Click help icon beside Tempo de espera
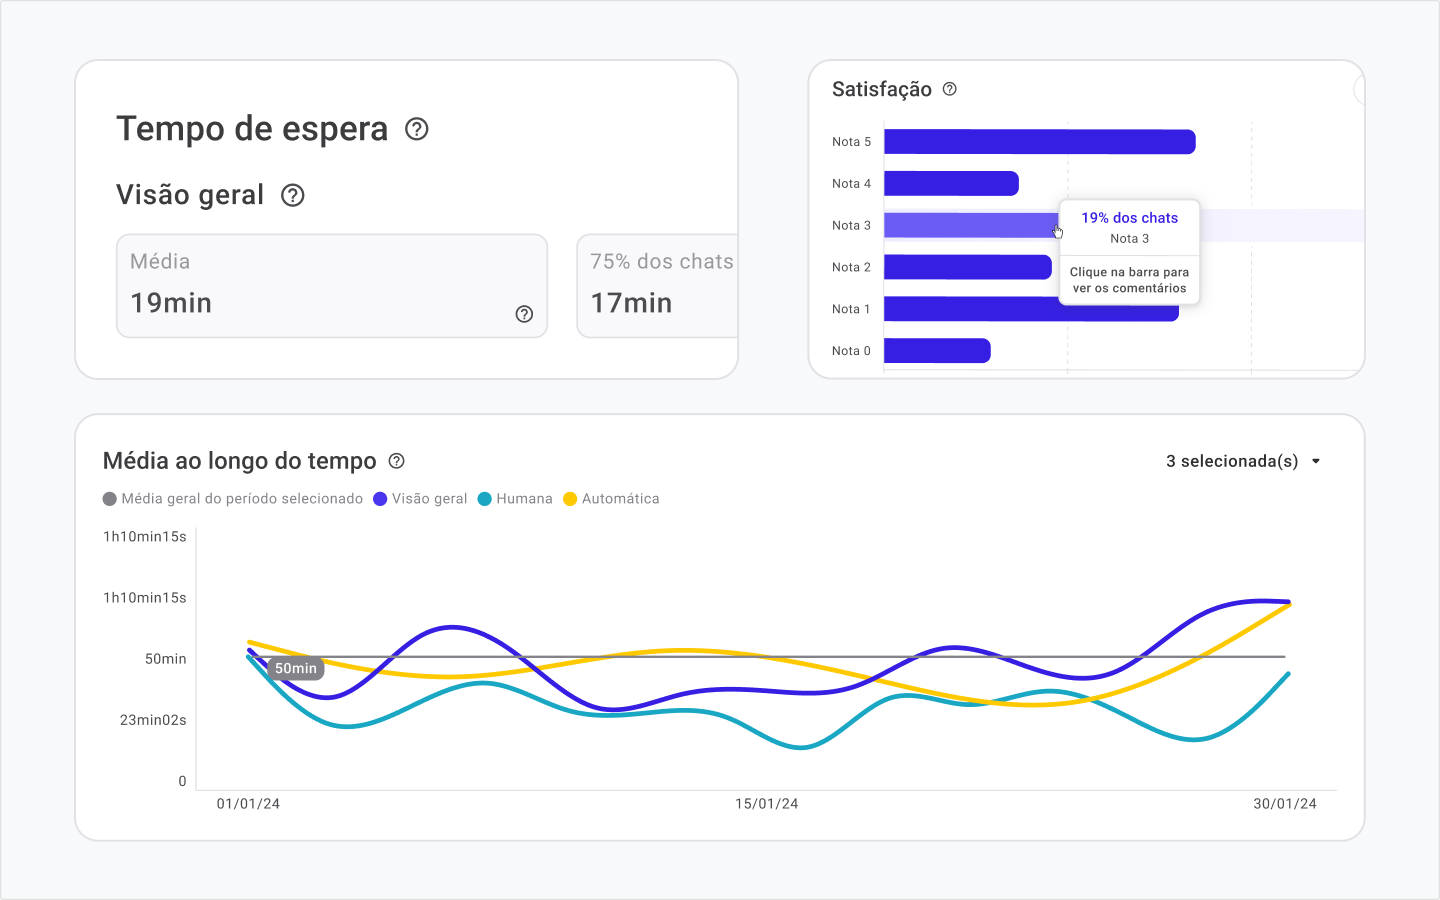The width and height of the screenshot is (1440, 900). pos(417,129)
